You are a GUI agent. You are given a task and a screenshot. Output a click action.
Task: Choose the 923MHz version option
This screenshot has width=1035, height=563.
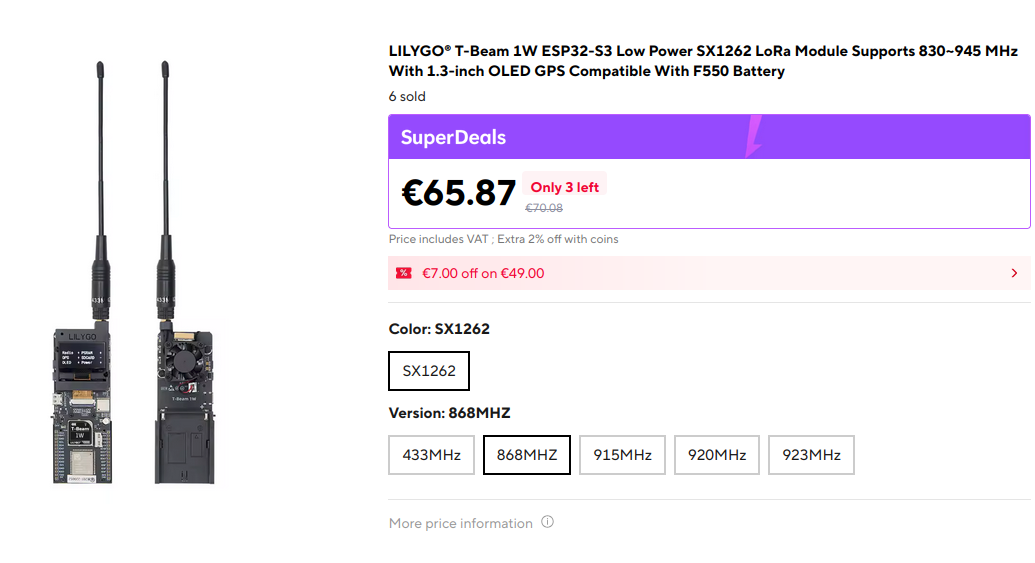(811, 455)
